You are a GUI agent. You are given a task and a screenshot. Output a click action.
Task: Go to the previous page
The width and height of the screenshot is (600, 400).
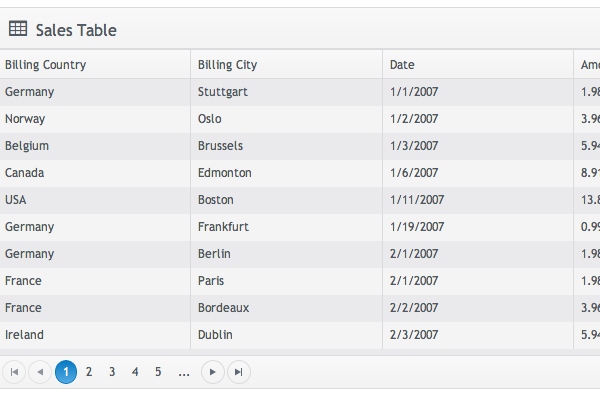[39, 372]
